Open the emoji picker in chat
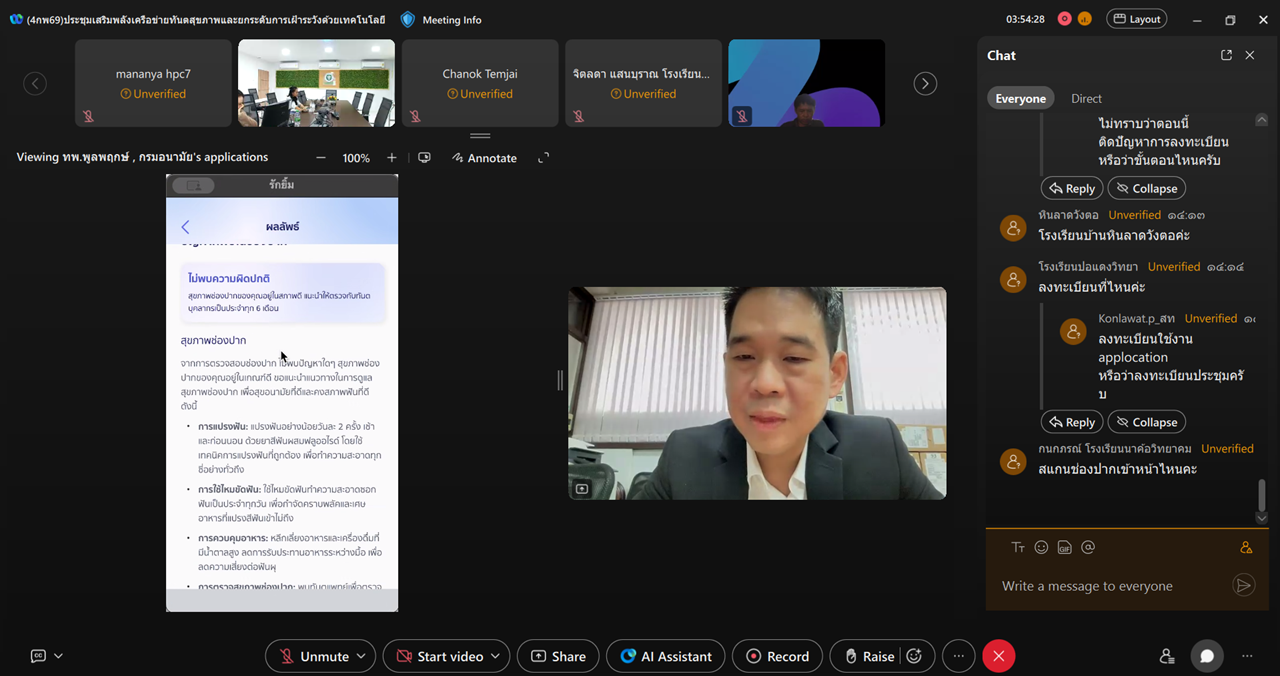The height and width of the screenshot is (676, 1280). click(1041, 547)
